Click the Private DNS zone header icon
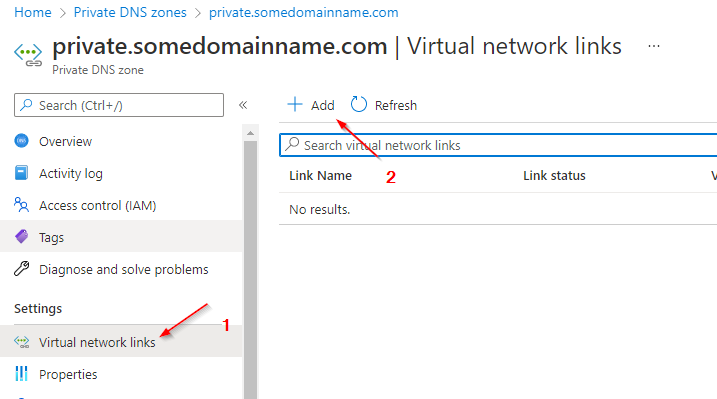Image resolution: width=717 pixels, height=399 pixels. (28, 55)
